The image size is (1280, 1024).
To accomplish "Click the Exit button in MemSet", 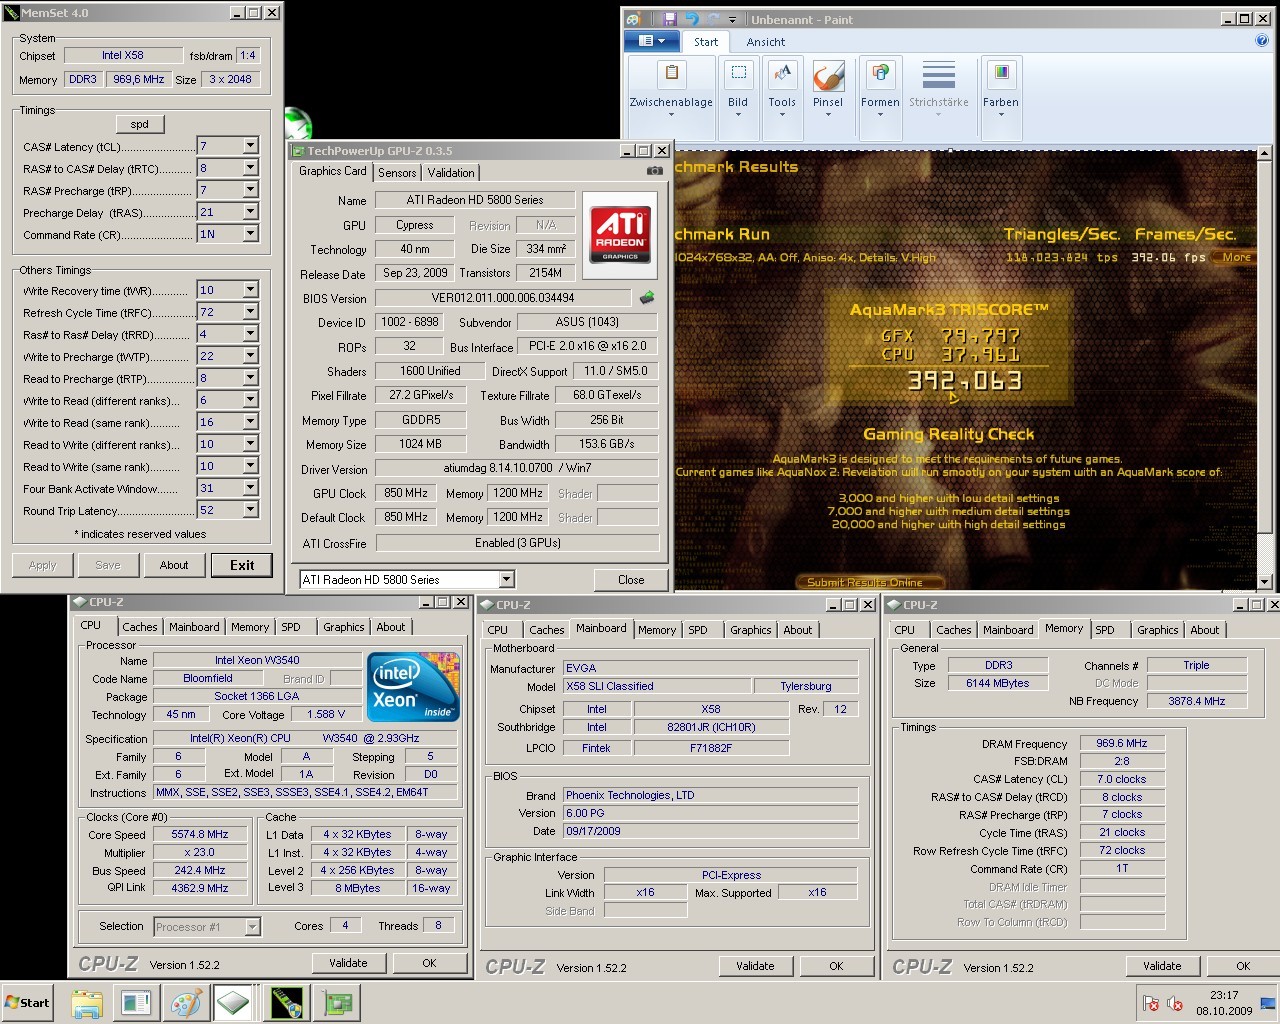I will pos(242,565).
